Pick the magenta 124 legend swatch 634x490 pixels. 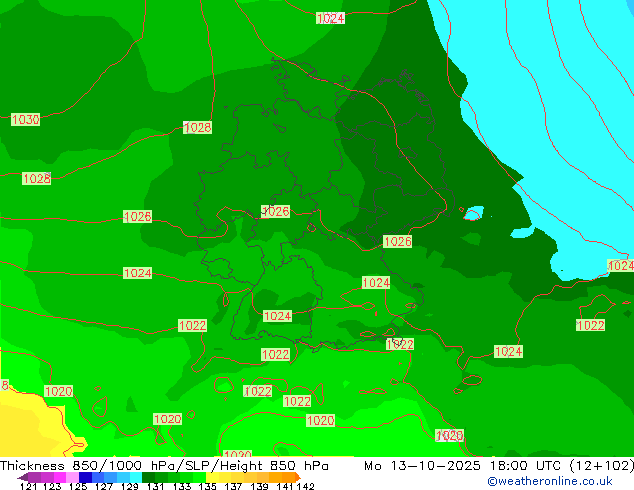(60, 477)
